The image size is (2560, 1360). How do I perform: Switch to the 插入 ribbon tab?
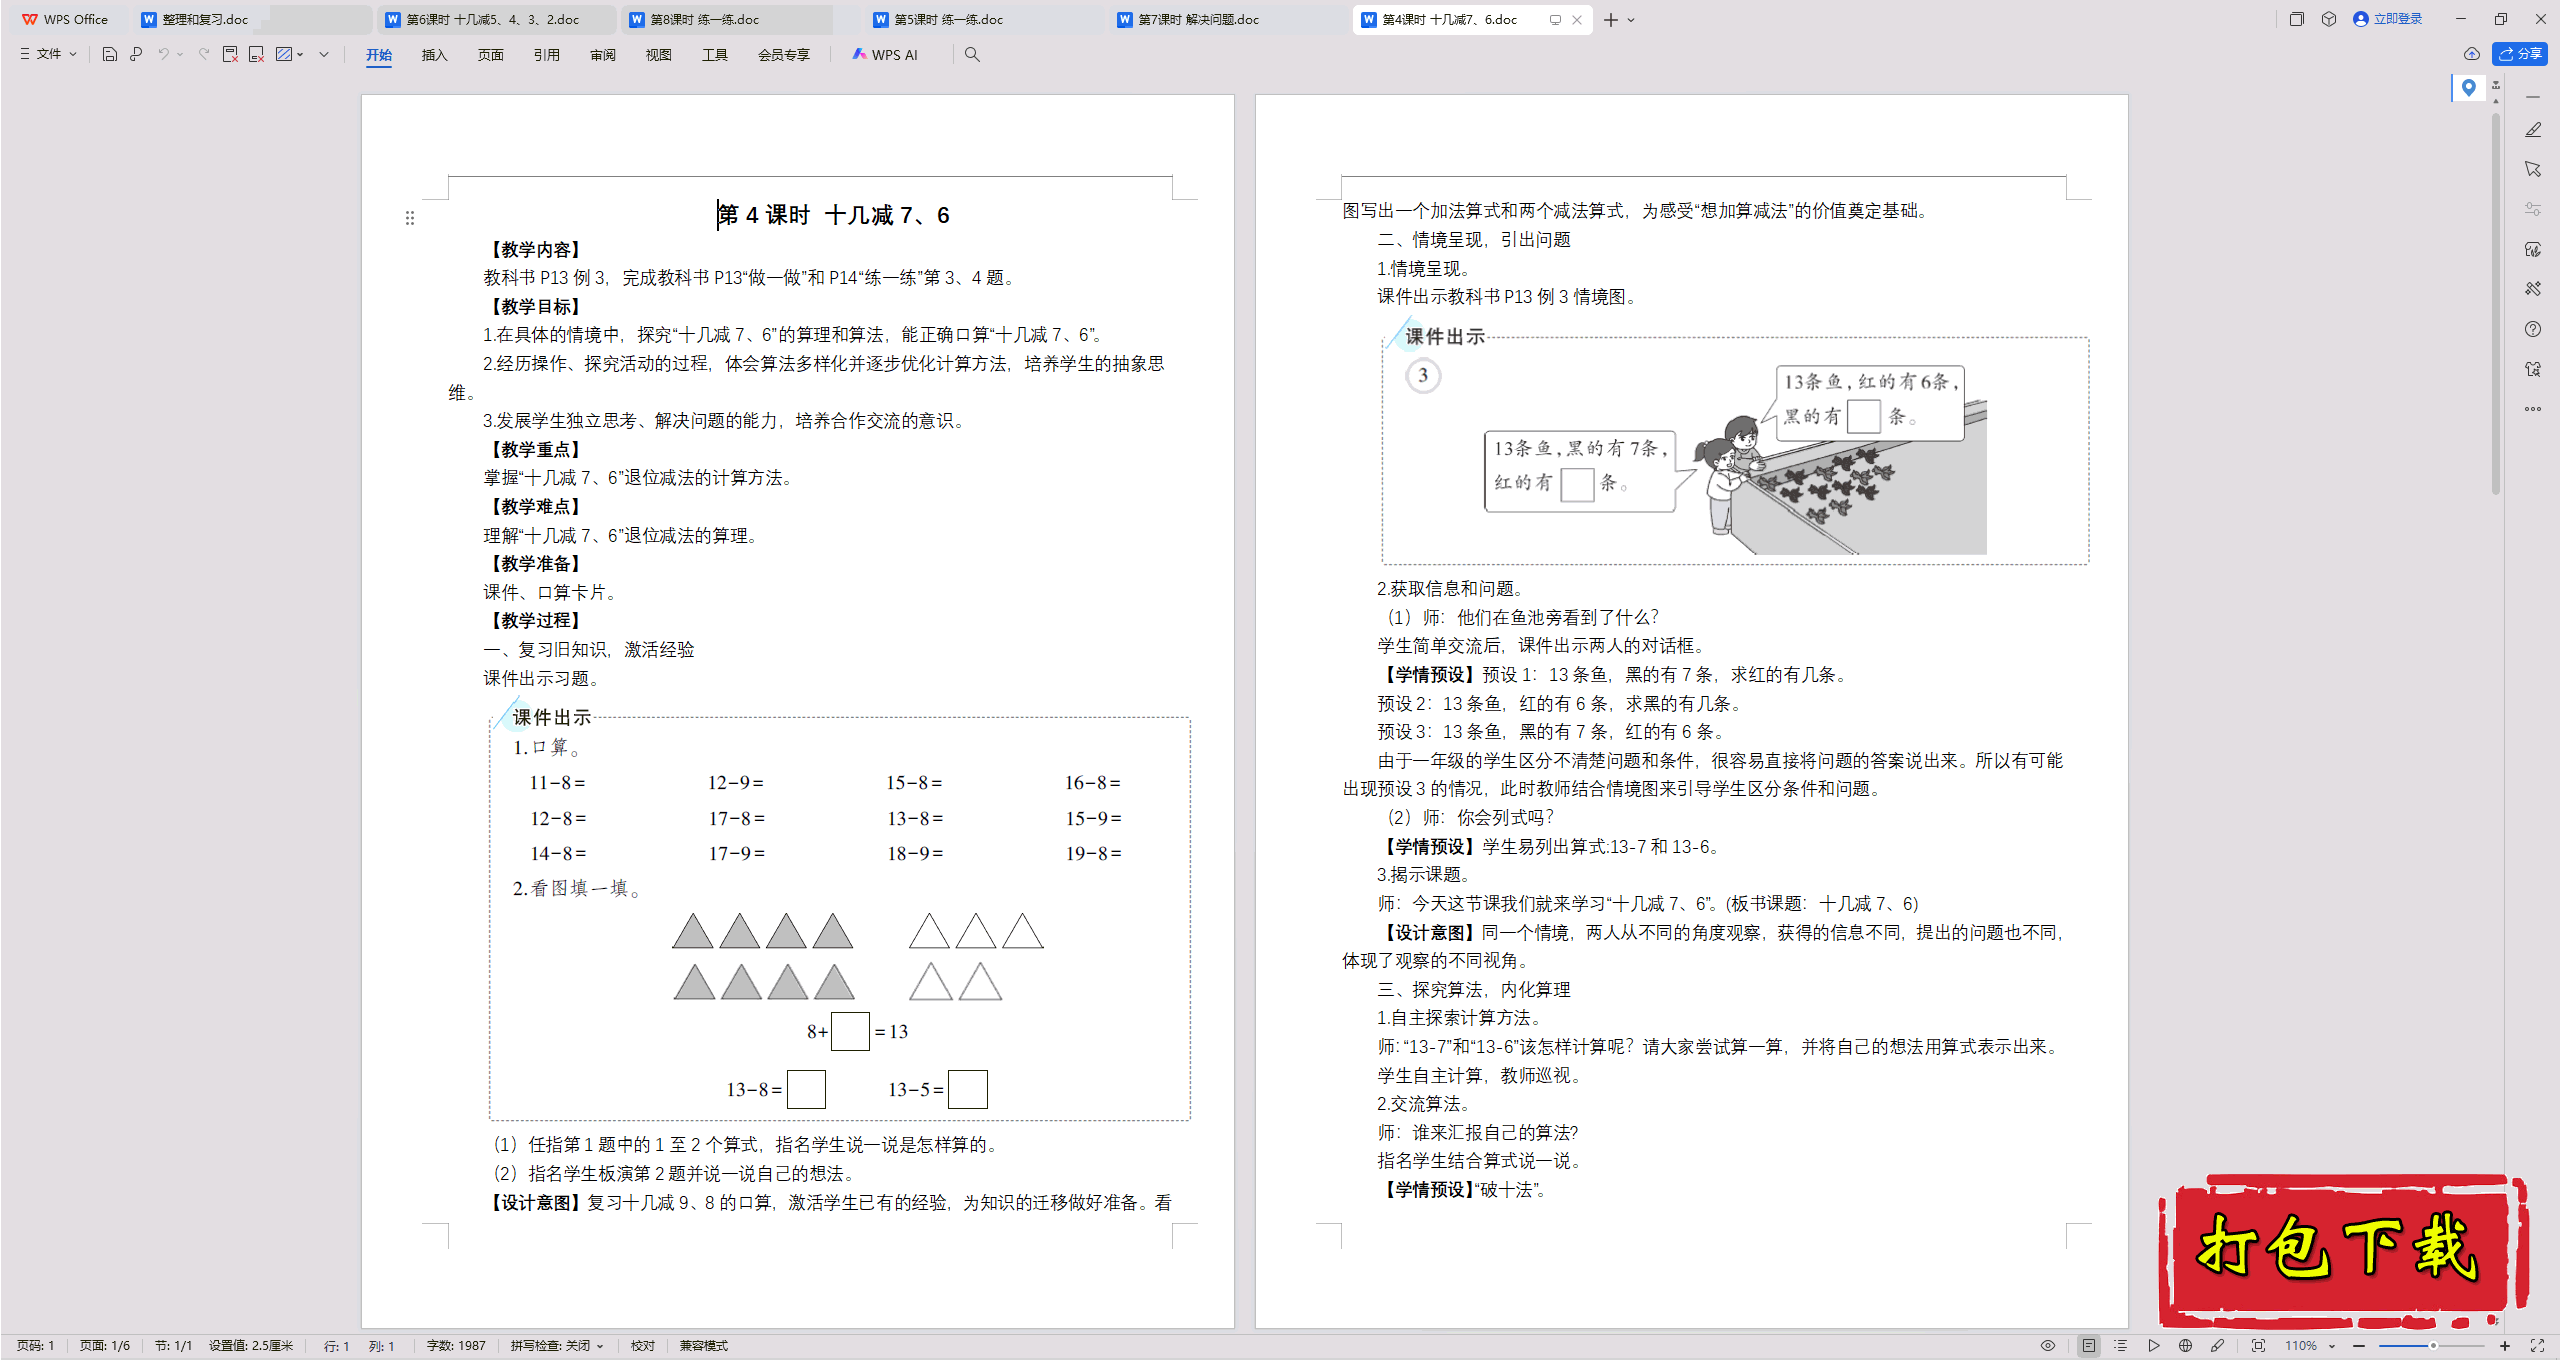tap(434, 55)
